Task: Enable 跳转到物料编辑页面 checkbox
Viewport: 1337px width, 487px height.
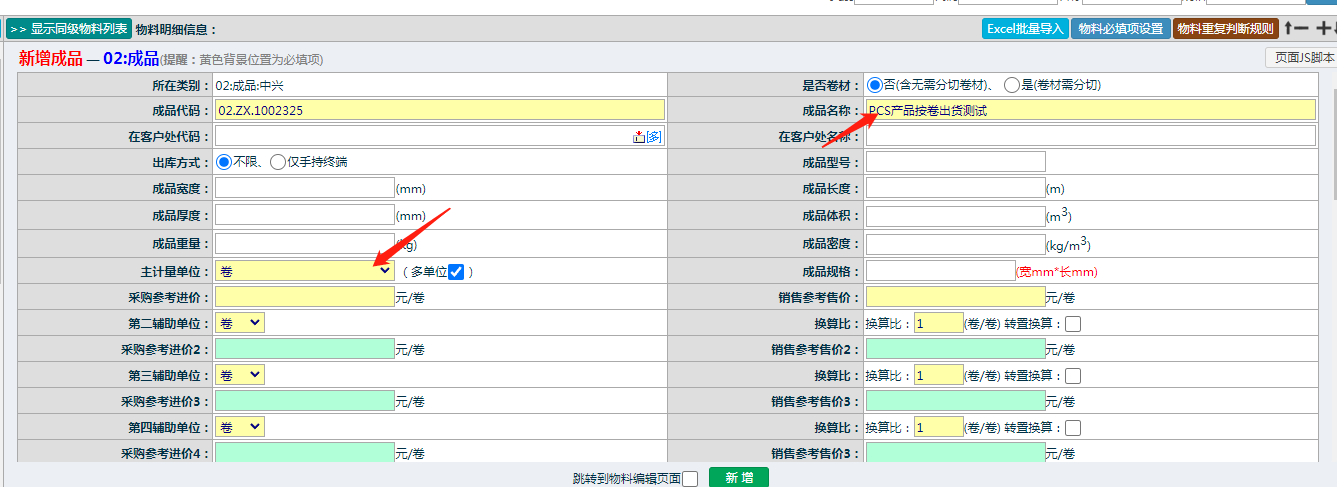Action: tap(690, 479)
